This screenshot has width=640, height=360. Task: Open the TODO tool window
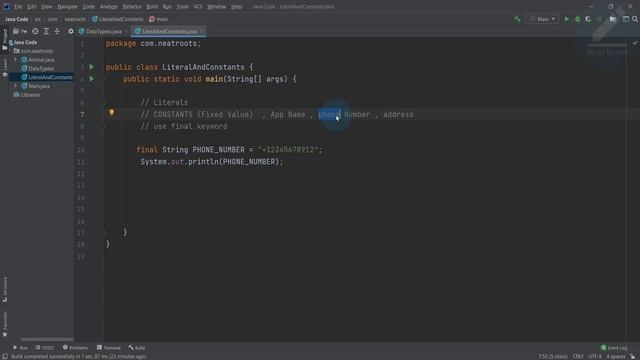pos(45,348)
